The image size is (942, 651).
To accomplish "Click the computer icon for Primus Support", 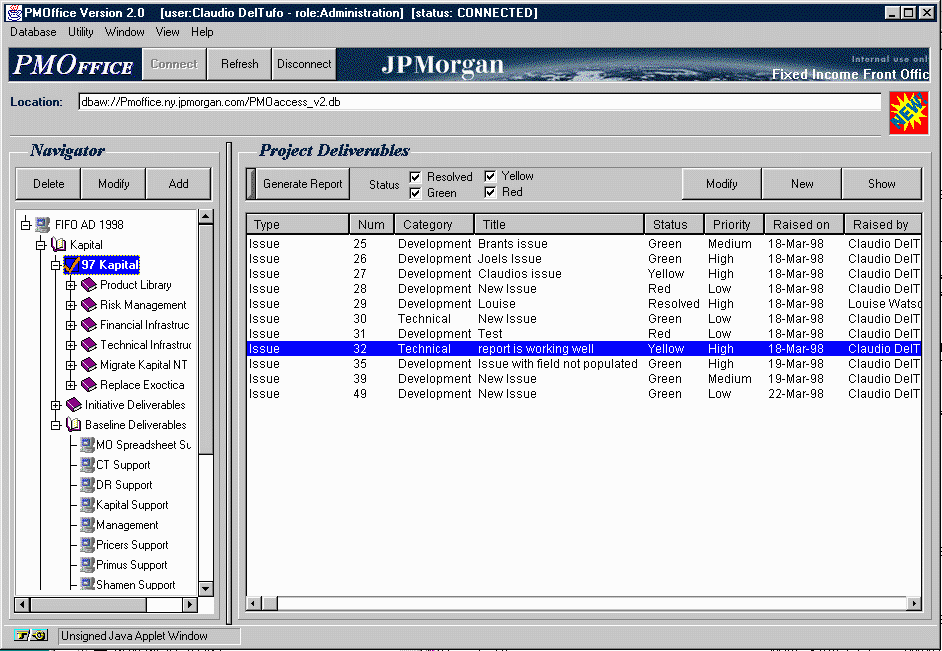I will tap(88, 565).
